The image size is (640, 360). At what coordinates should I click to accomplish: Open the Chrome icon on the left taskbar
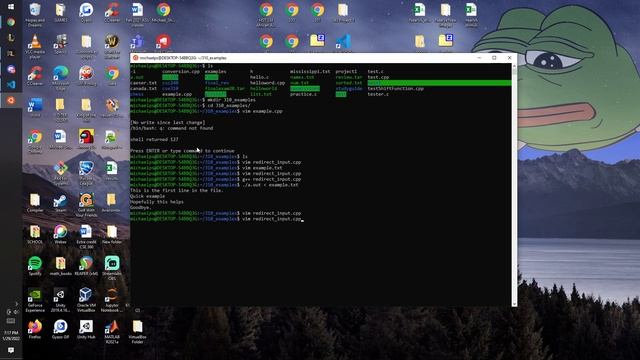point(11,22)
